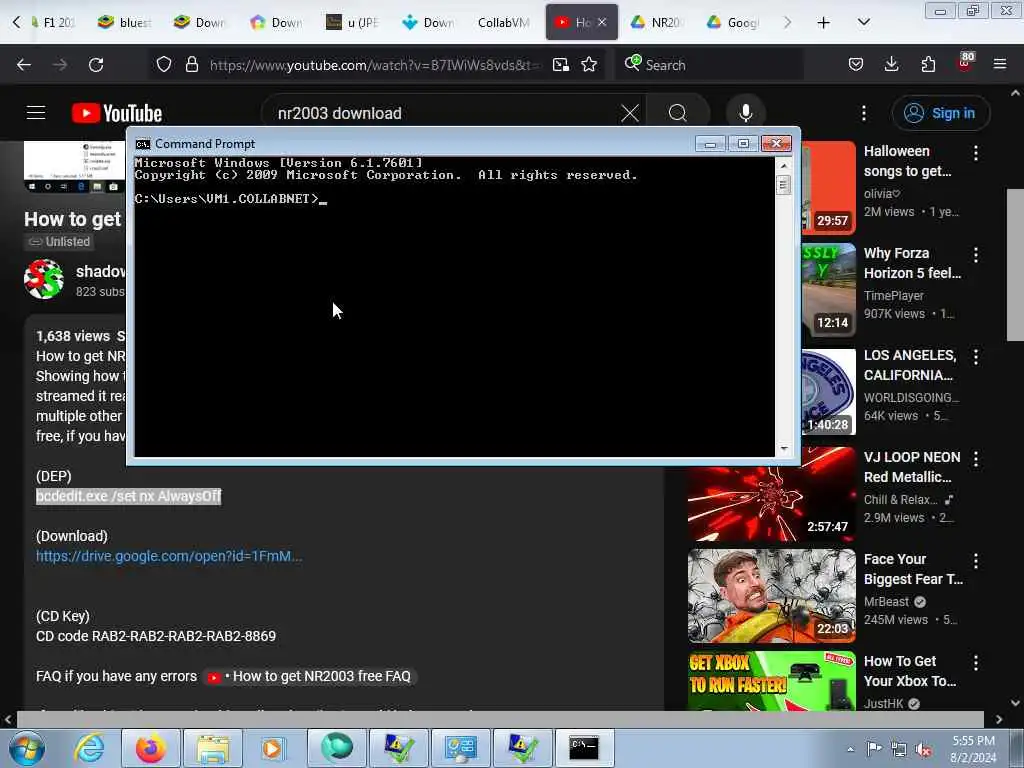Screen dimensions: 1024x768
Task: Open the Windows Start menu
Action: [x=26, y=748]
